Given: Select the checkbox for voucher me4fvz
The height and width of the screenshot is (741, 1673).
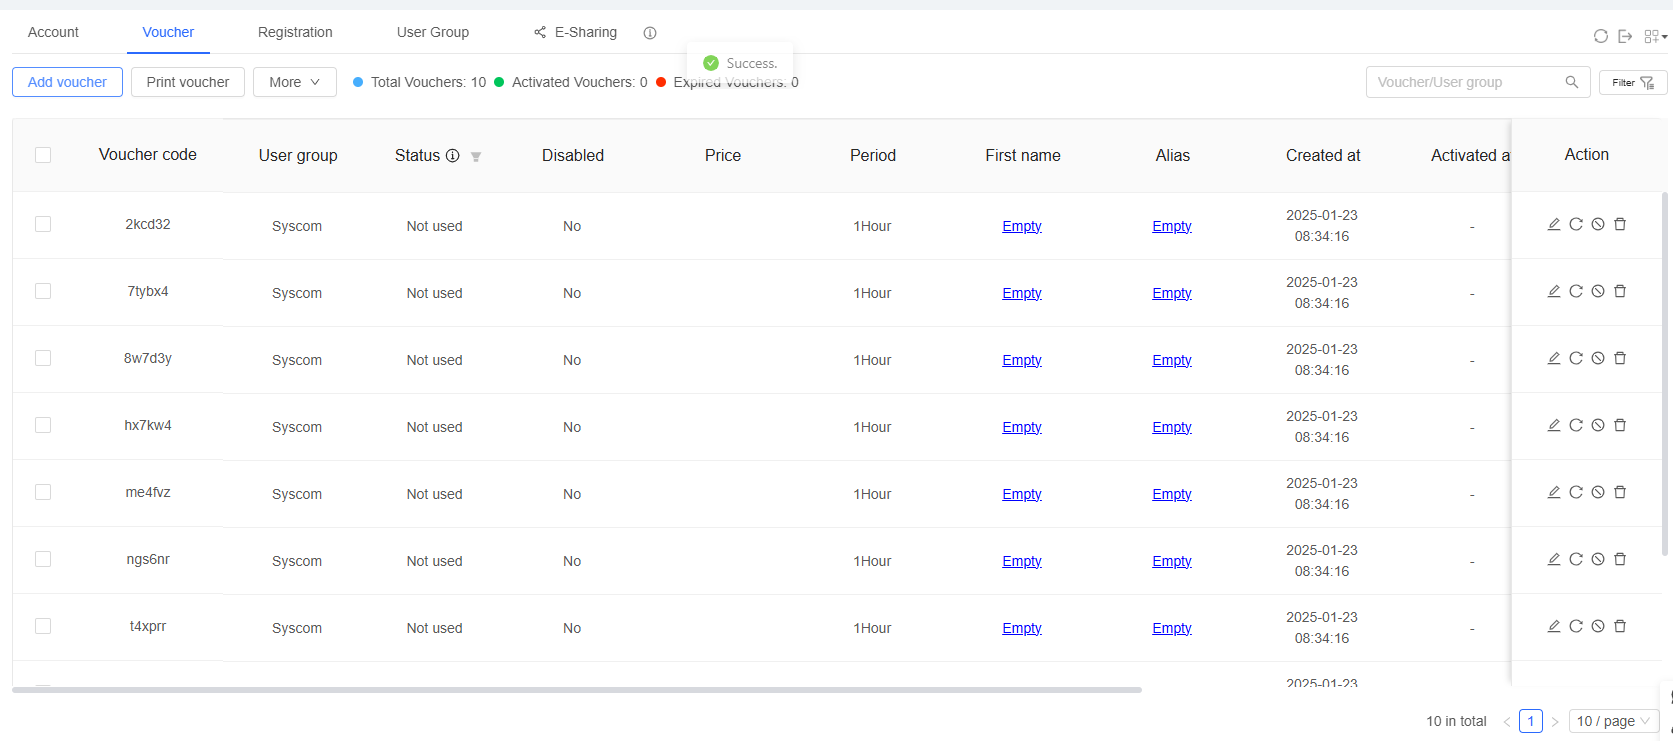Looking at the screenshot, I should 43,492.
